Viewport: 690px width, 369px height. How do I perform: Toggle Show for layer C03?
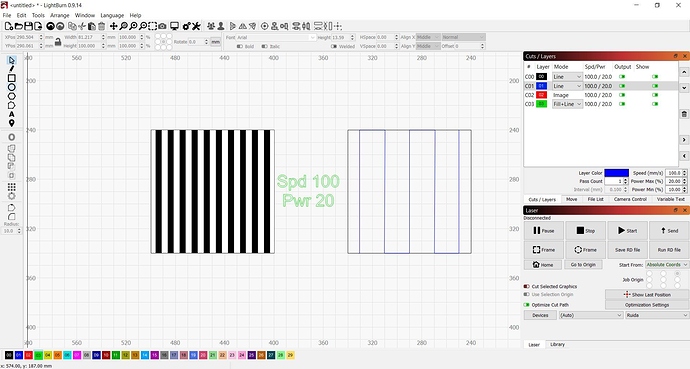pyautogui.click(x=655, y=104)
